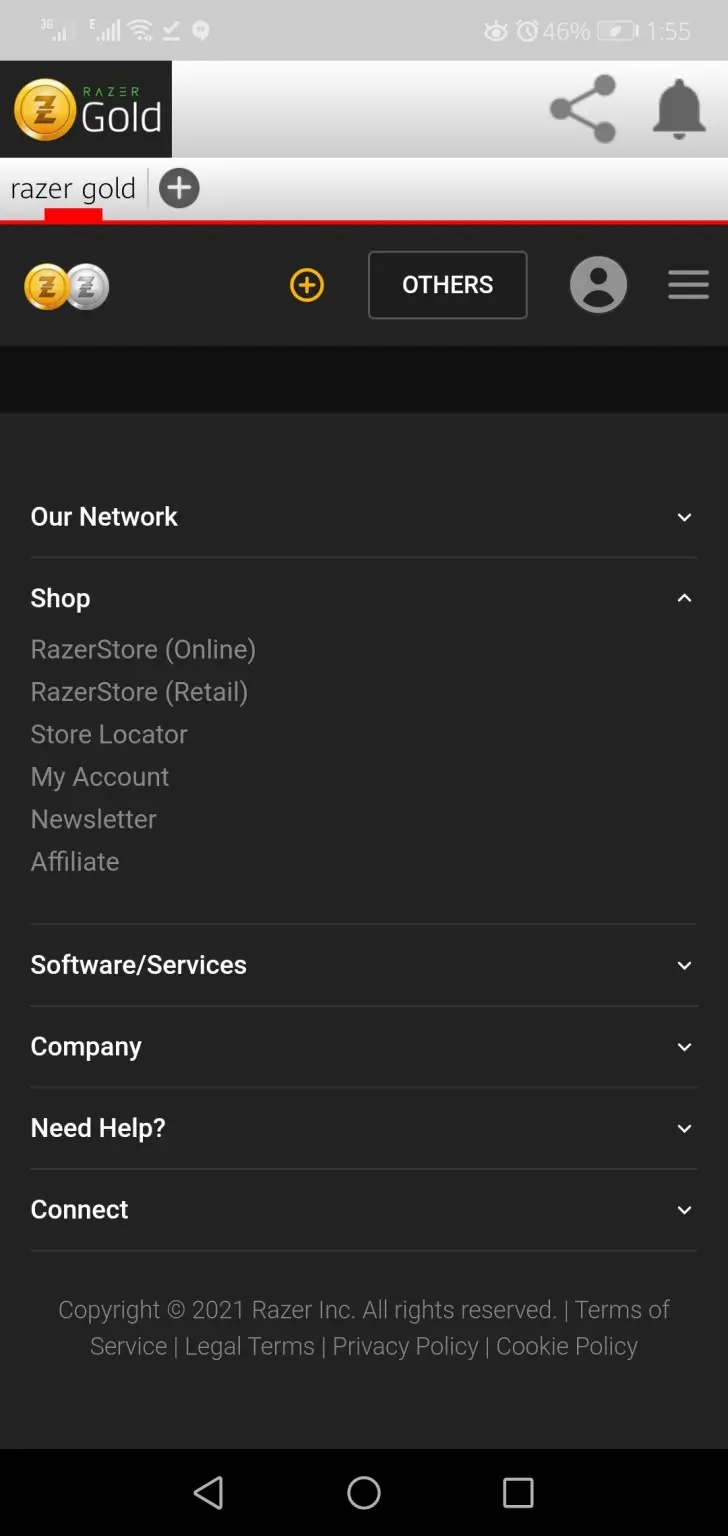Open the hamburger menu
The height and width of the screenshot is (1536, 728).
[x=688, y=285]
